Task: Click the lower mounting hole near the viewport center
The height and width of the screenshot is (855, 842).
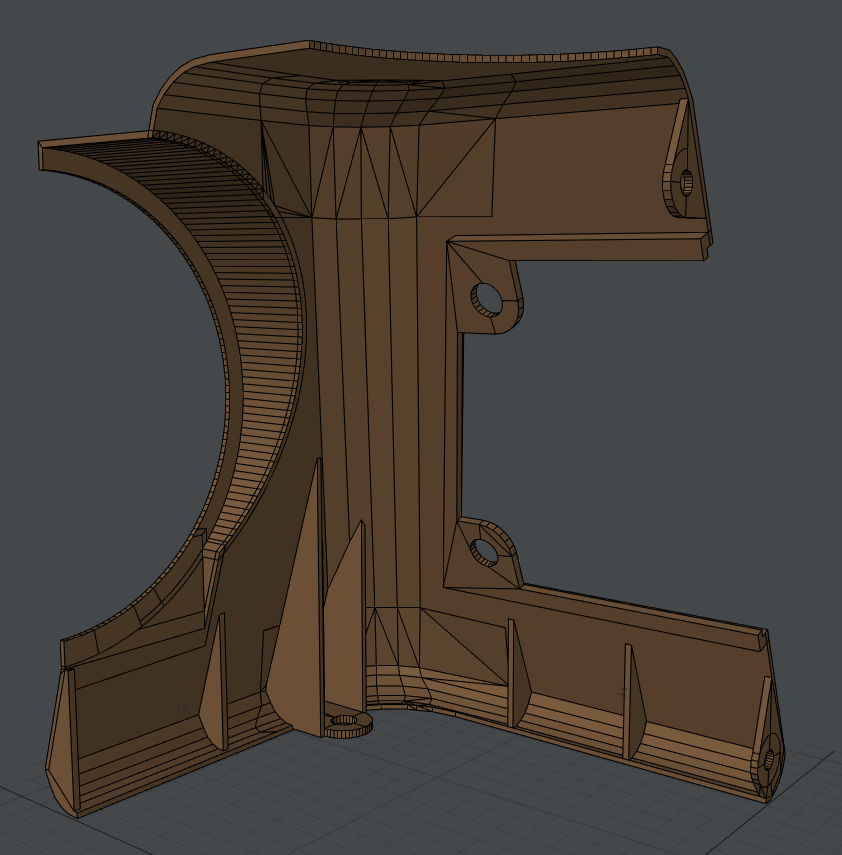Action: pos(484,551)
